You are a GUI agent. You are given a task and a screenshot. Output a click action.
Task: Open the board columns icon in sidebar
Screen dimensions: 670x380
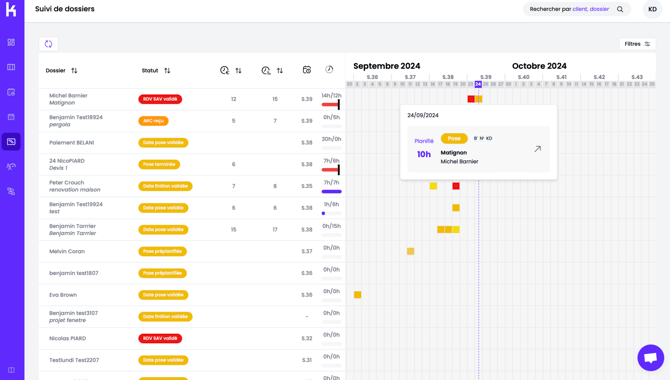[x=11, y=67]
